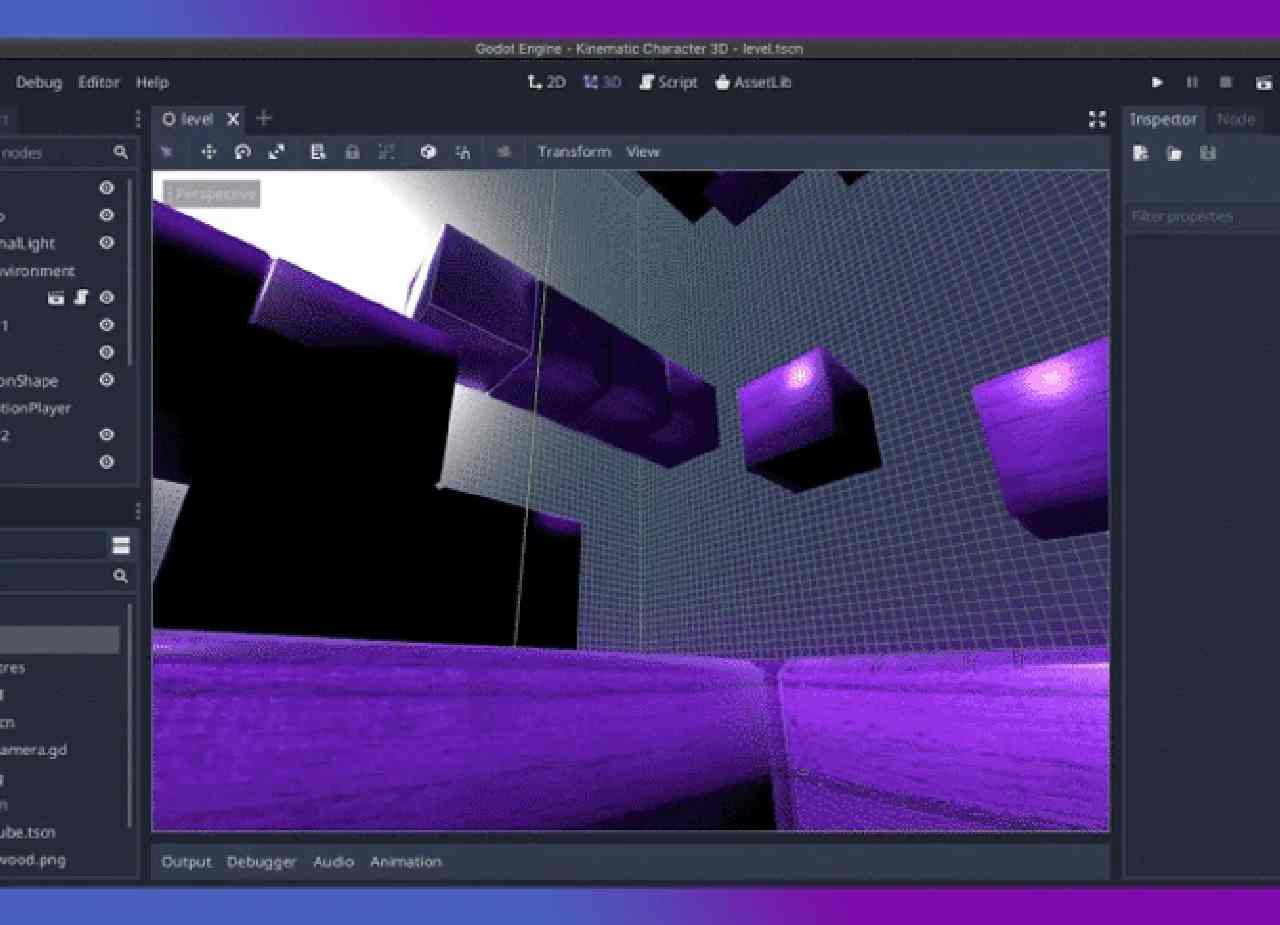Image resolution: width=1280 pixels, height=925 pixels.
Task: Toggle the local space cube icon
Action: (x=428, y=152)
